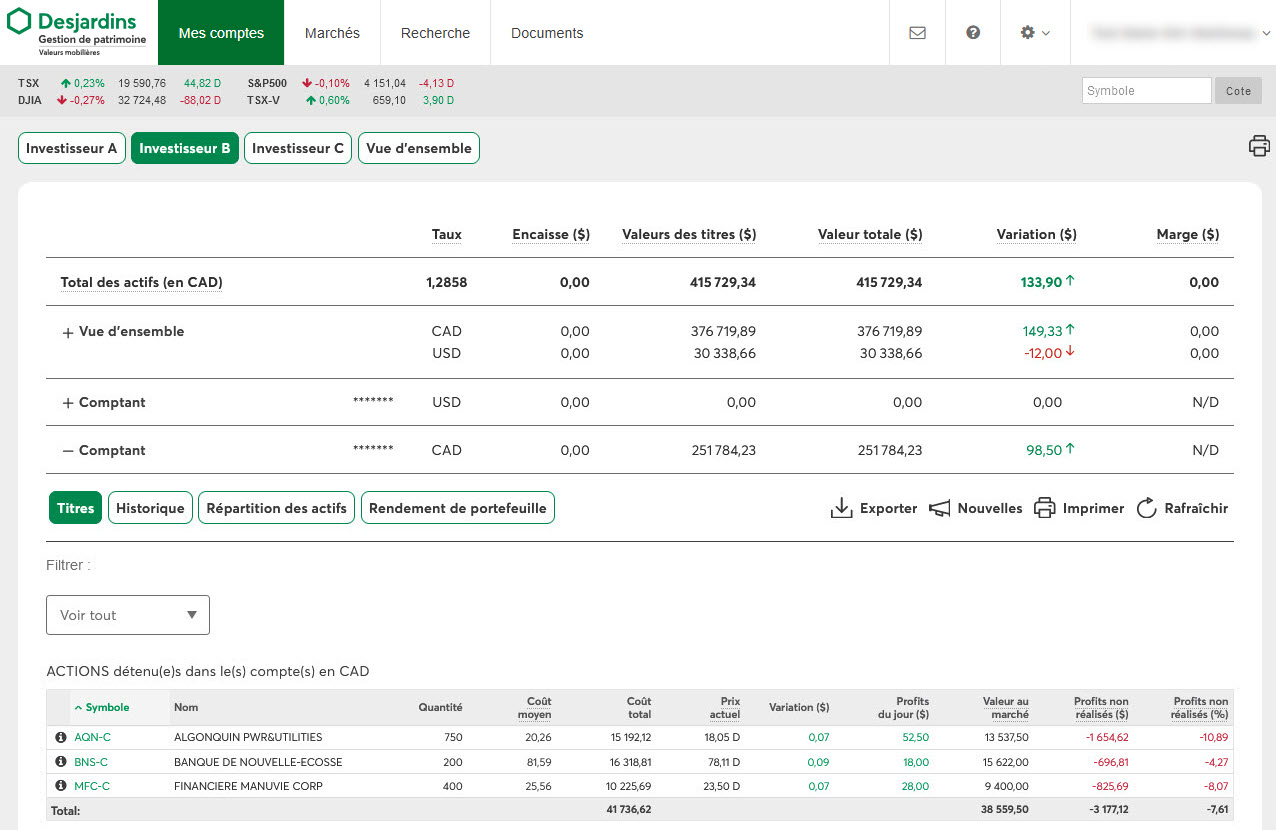Open the Marchés tab
Viewport: 1276px width, 830px height.
pos(332,33)
